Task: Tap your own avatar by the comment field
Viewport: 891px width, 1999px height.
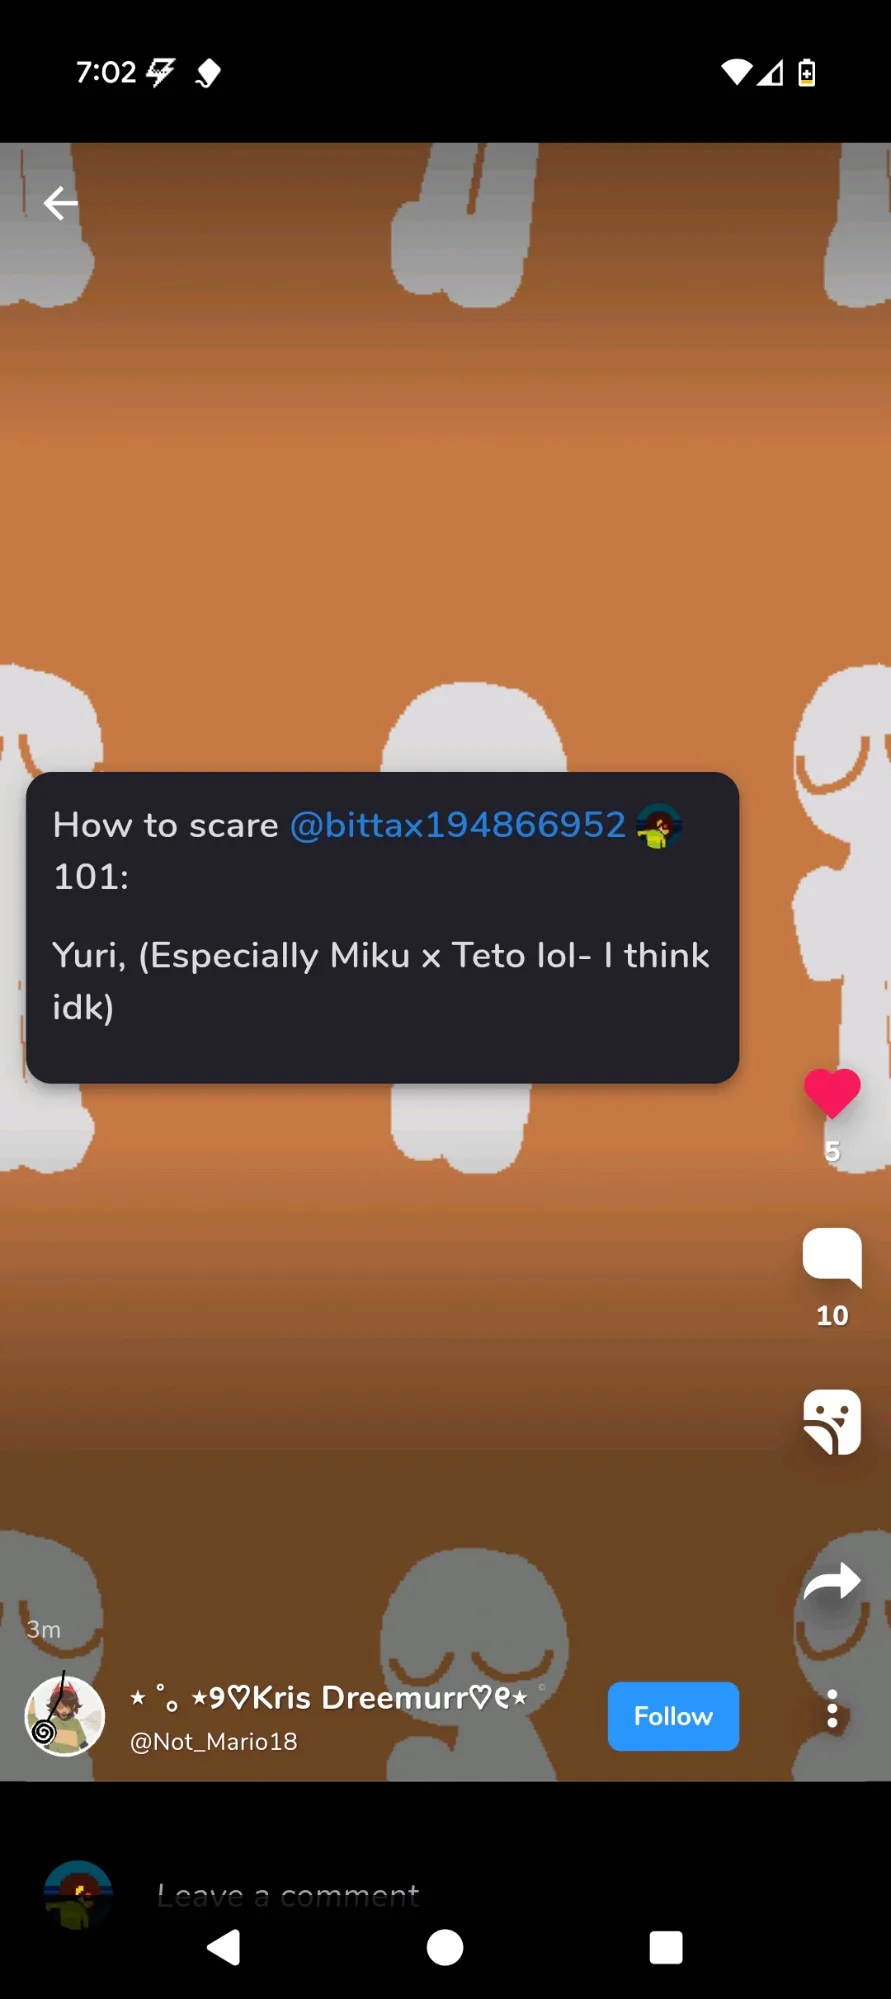Action: [78, 1894]
